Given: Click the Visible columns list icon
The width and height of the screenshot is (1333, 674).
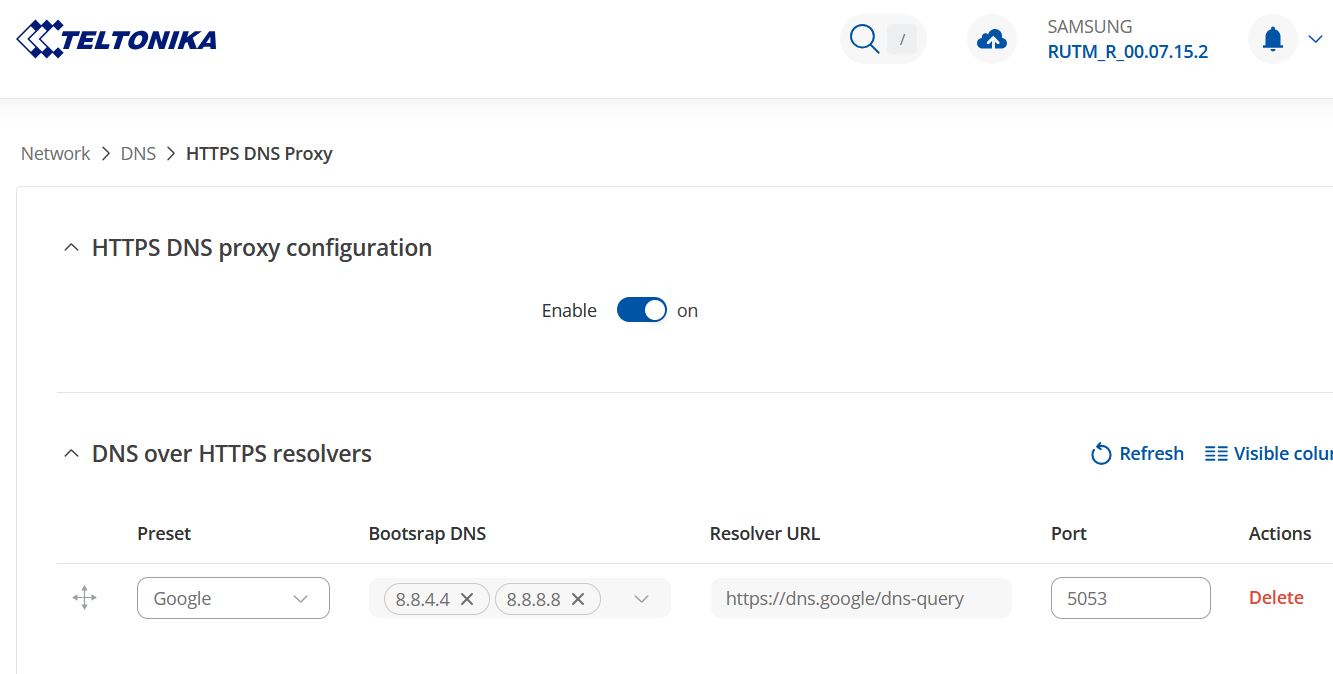Looking at the screenshot, I should (1216, 454).
